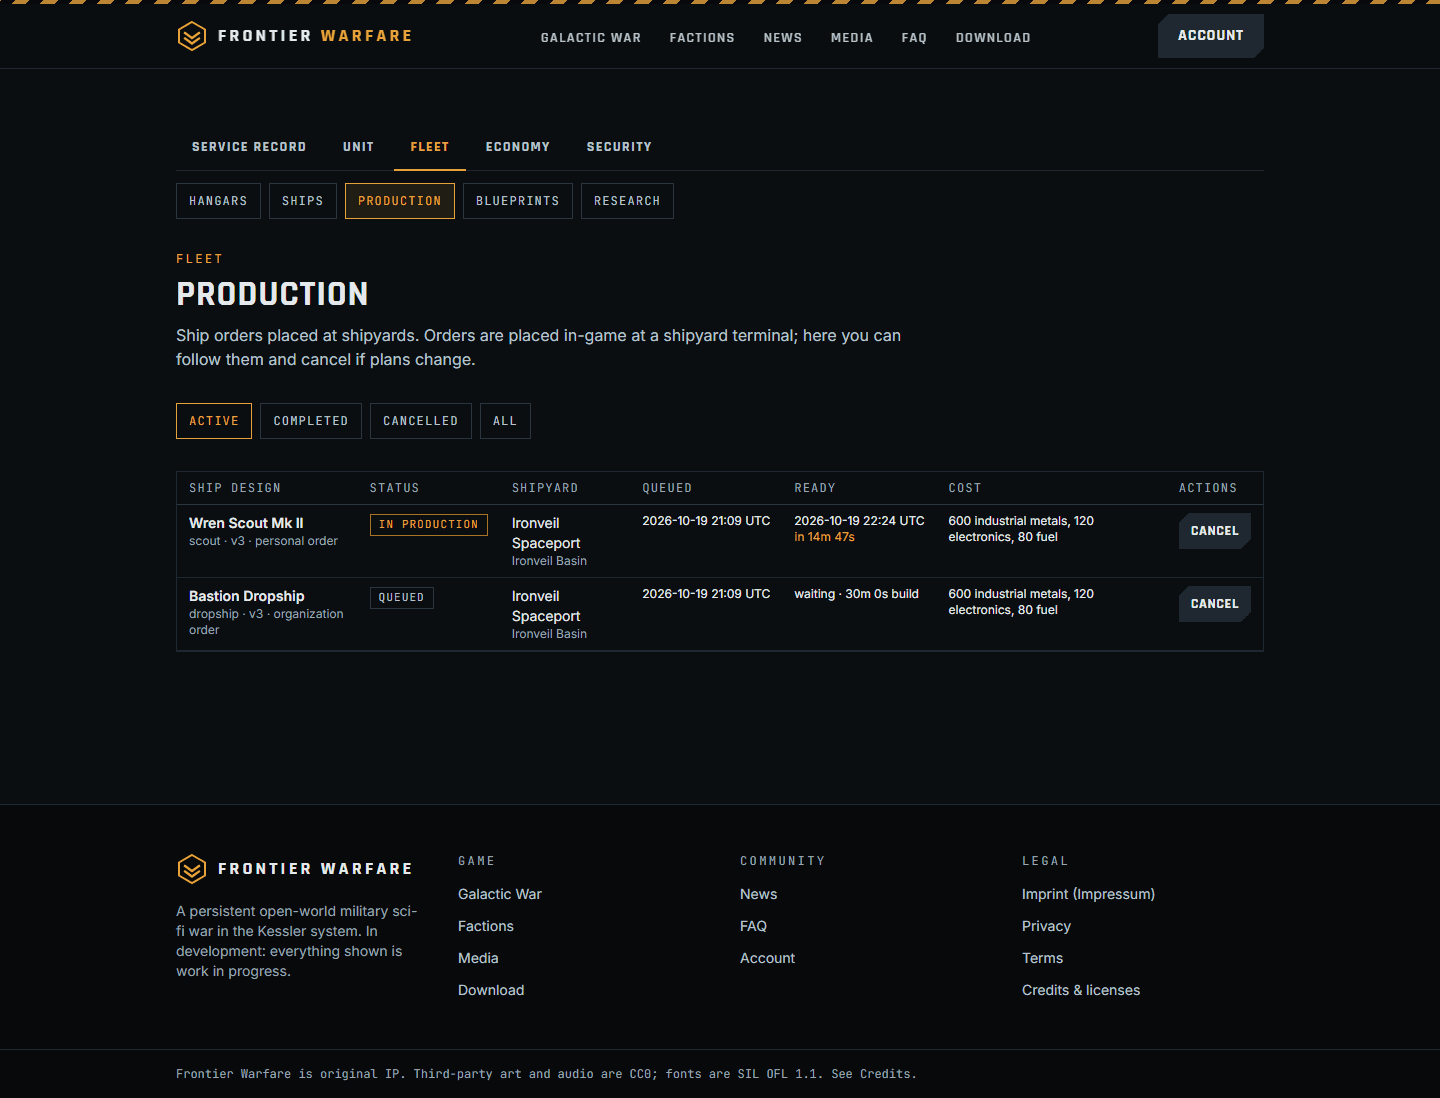Open the Galactic War nav item

591,38
